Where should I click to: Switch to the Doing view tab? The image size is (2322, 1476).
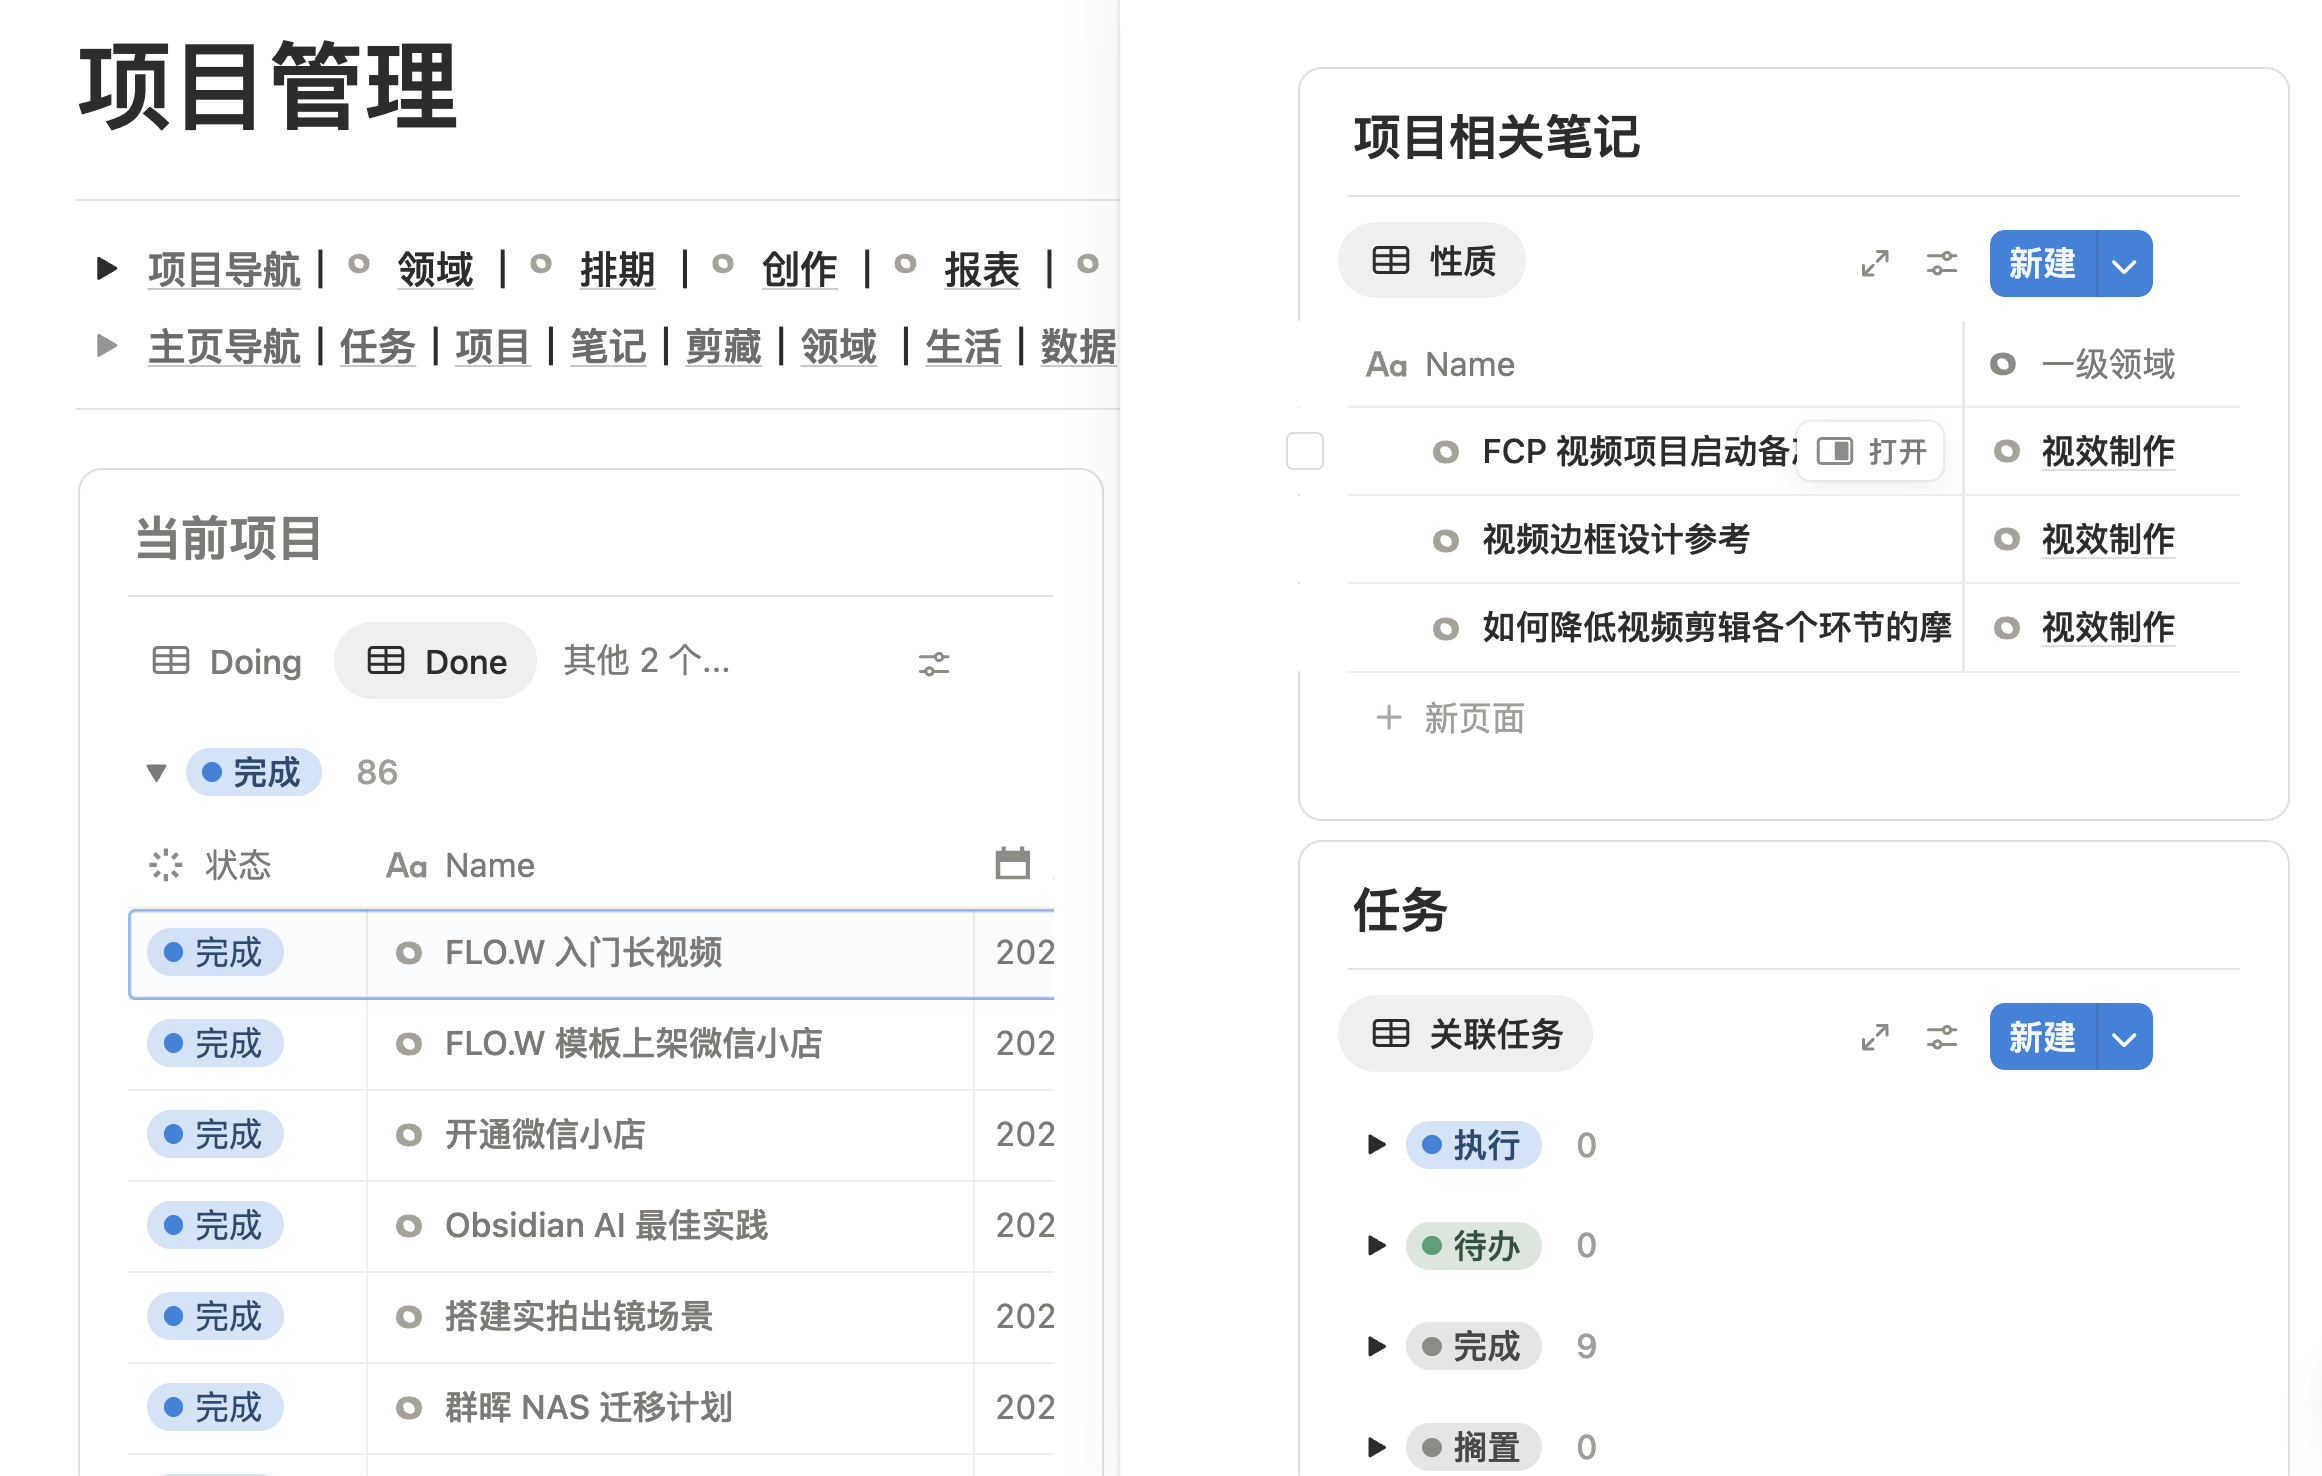coord(228,661)
